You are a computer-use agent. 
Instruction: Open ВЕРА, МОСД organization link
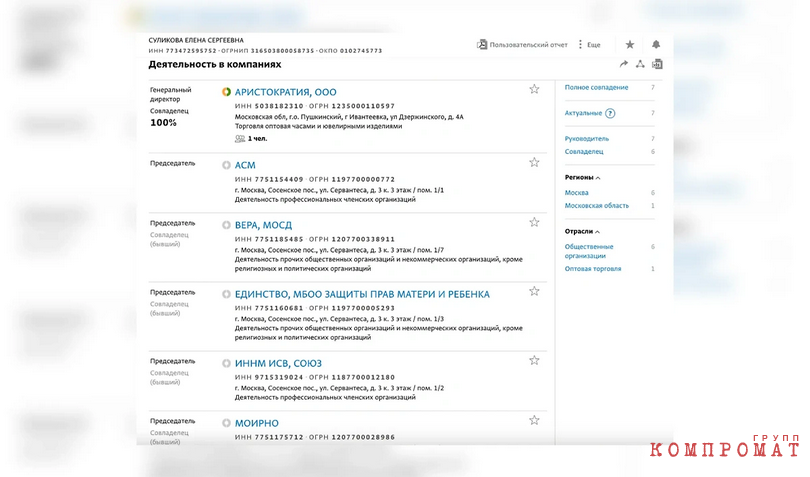point(263,225)
